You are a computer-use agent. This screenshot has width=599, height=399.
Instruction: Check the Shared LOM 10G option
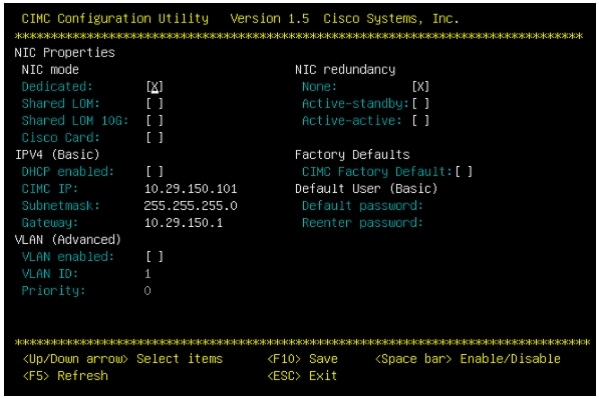[155, 120]
